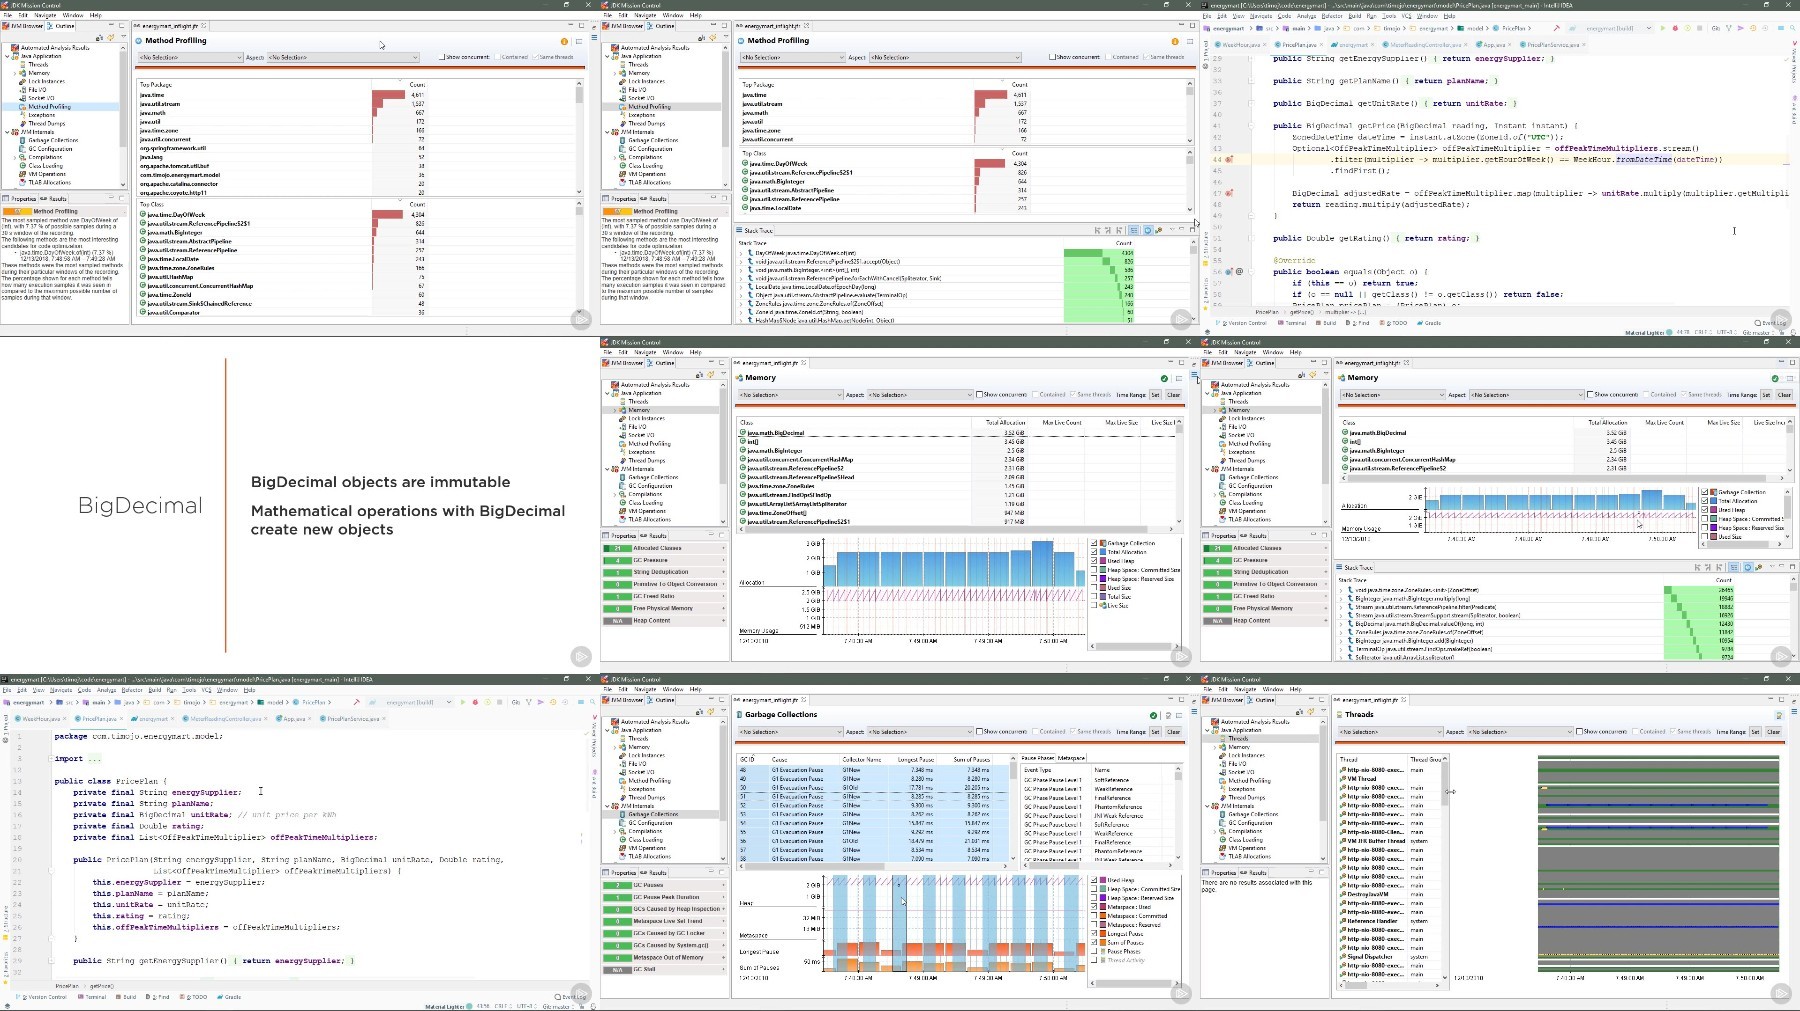Open Aspect dropdown in Memory window without stack trace
The image size is (1800, 1011).
click(920, 395)
